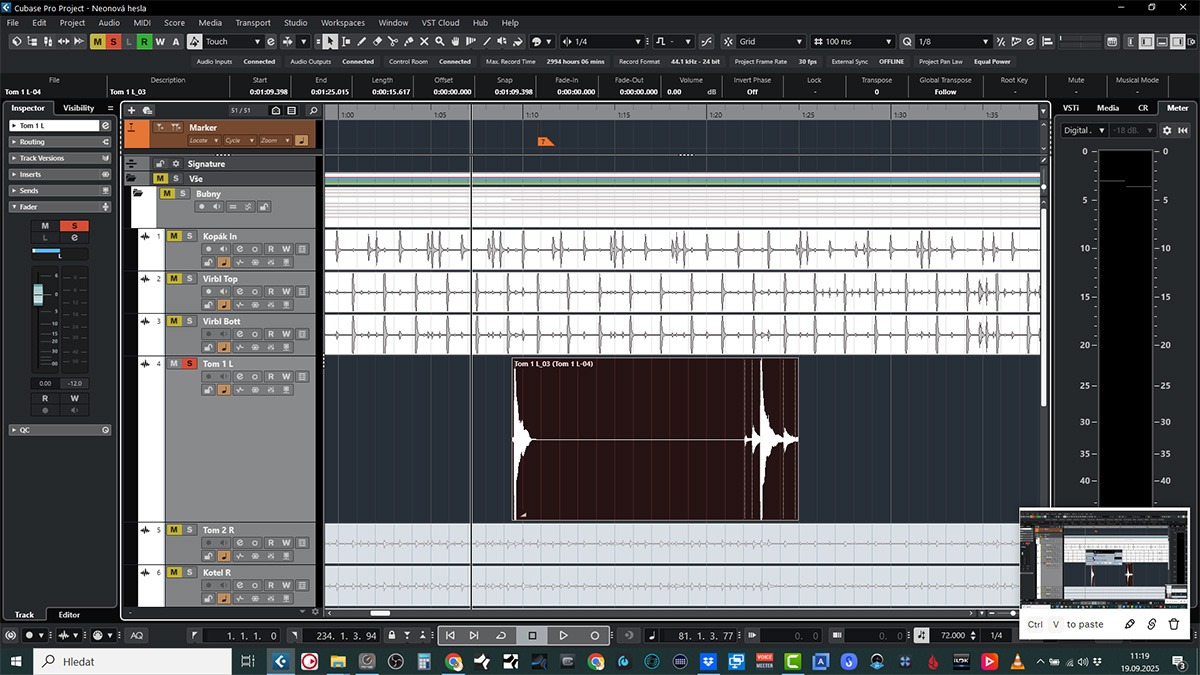Toggle Read automation on Virbl Top track

click(270, 291)
